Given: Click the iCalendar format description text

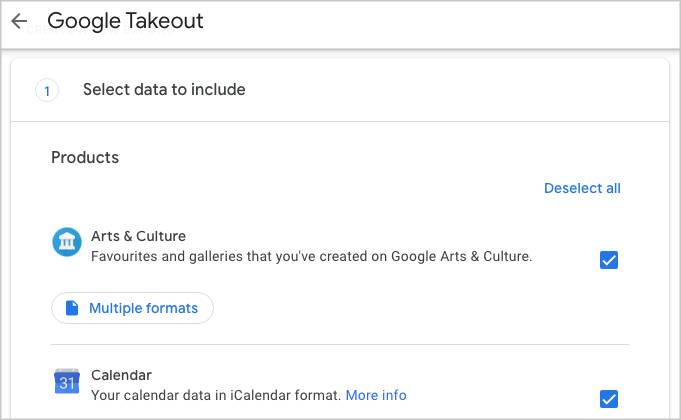Looking at the screenshot, I should (215, 395).
